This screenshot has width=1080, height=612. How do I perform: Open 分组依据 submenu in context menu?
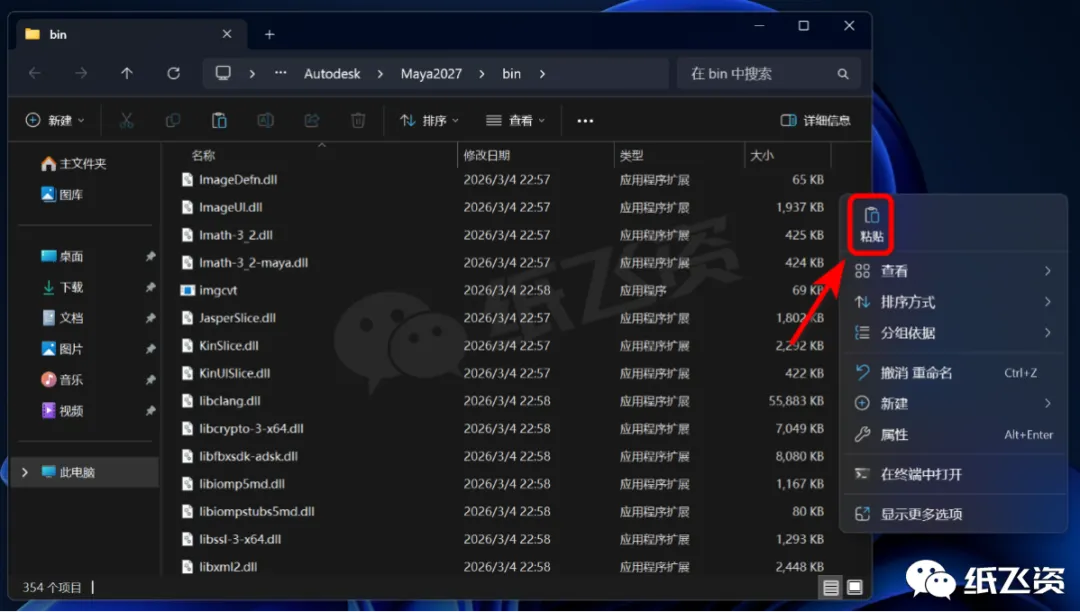[x=953, y=333]
